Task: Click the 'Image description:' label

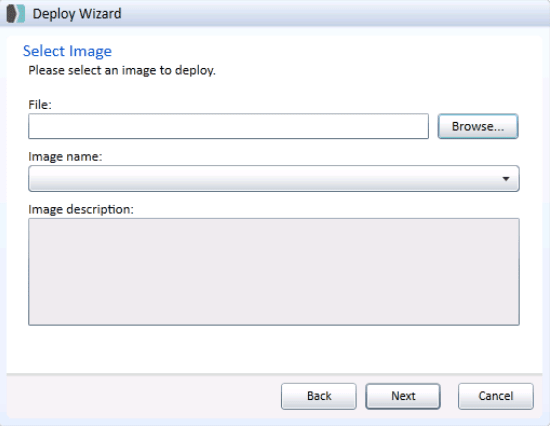Action: 81,209
